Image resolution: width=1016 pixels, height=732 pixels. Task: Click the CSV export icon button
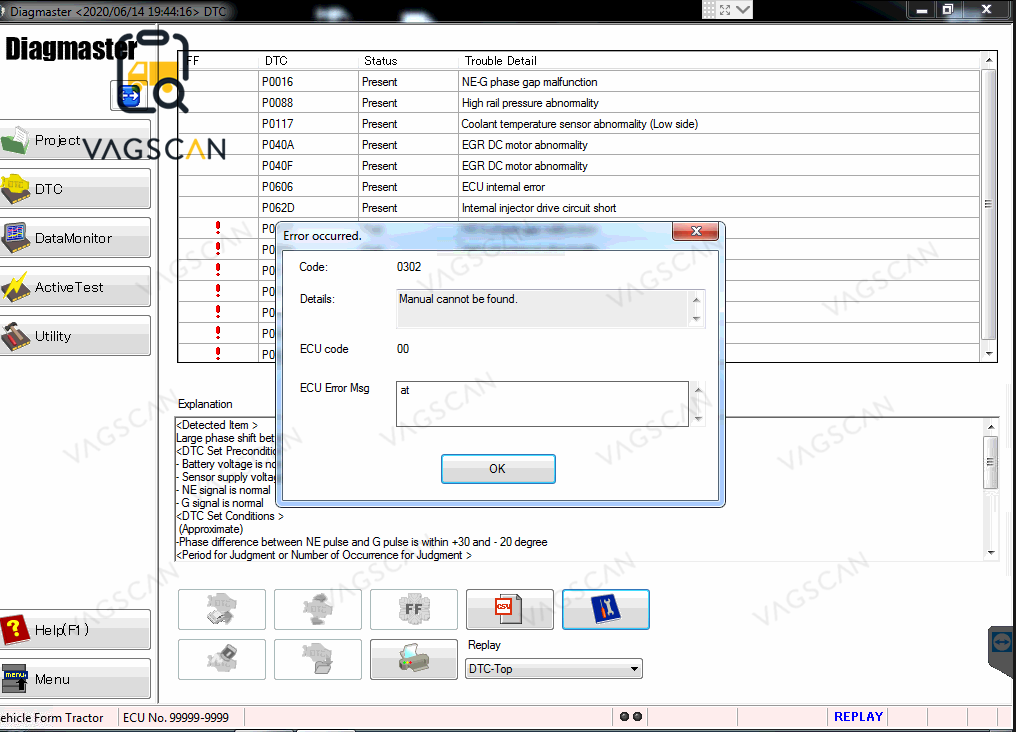click(509, 609)
